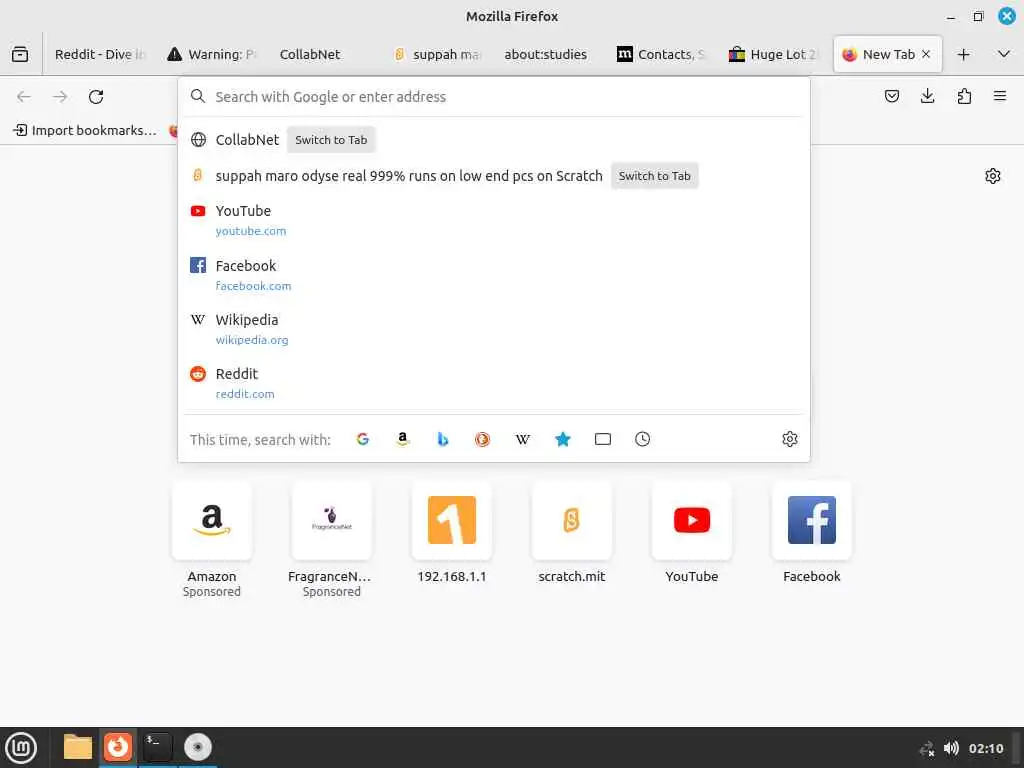Switch to the Warning tab
The image size is (1024, 768).
[212, 54]
